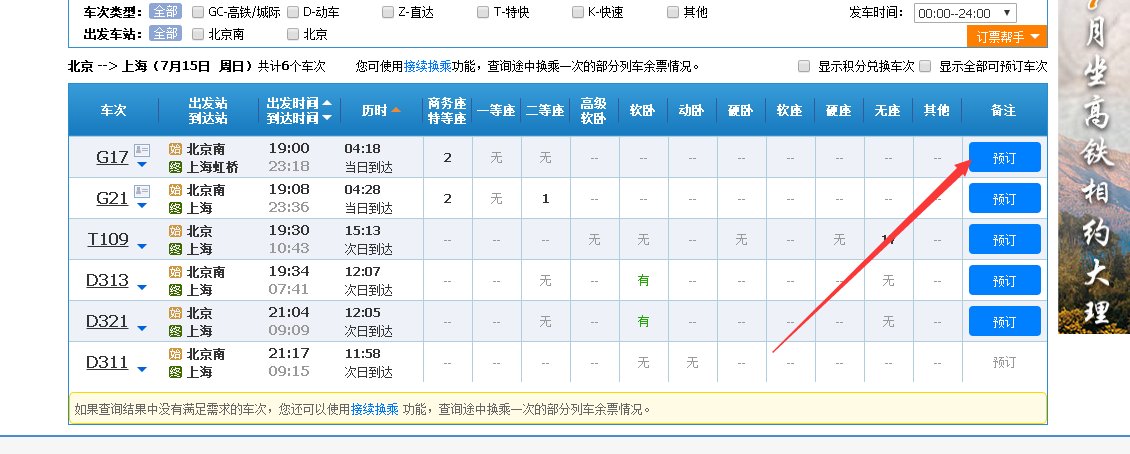Expand the 订票帮手 orange dropdown
The width and height of the screenshot is (1130, 454).
tap(1007, 37)
